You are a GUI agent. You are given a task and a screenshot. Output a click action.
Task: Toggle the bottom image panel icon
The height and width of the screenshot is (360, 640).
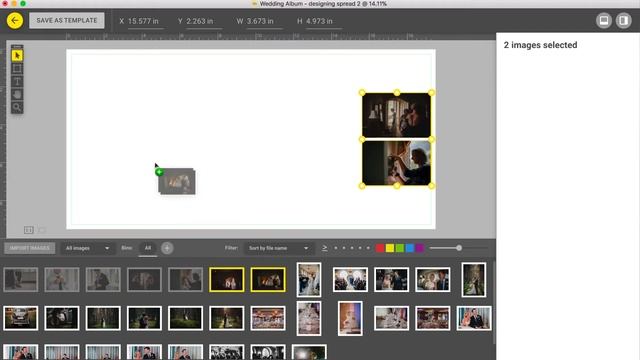click(x=604, y=20)
